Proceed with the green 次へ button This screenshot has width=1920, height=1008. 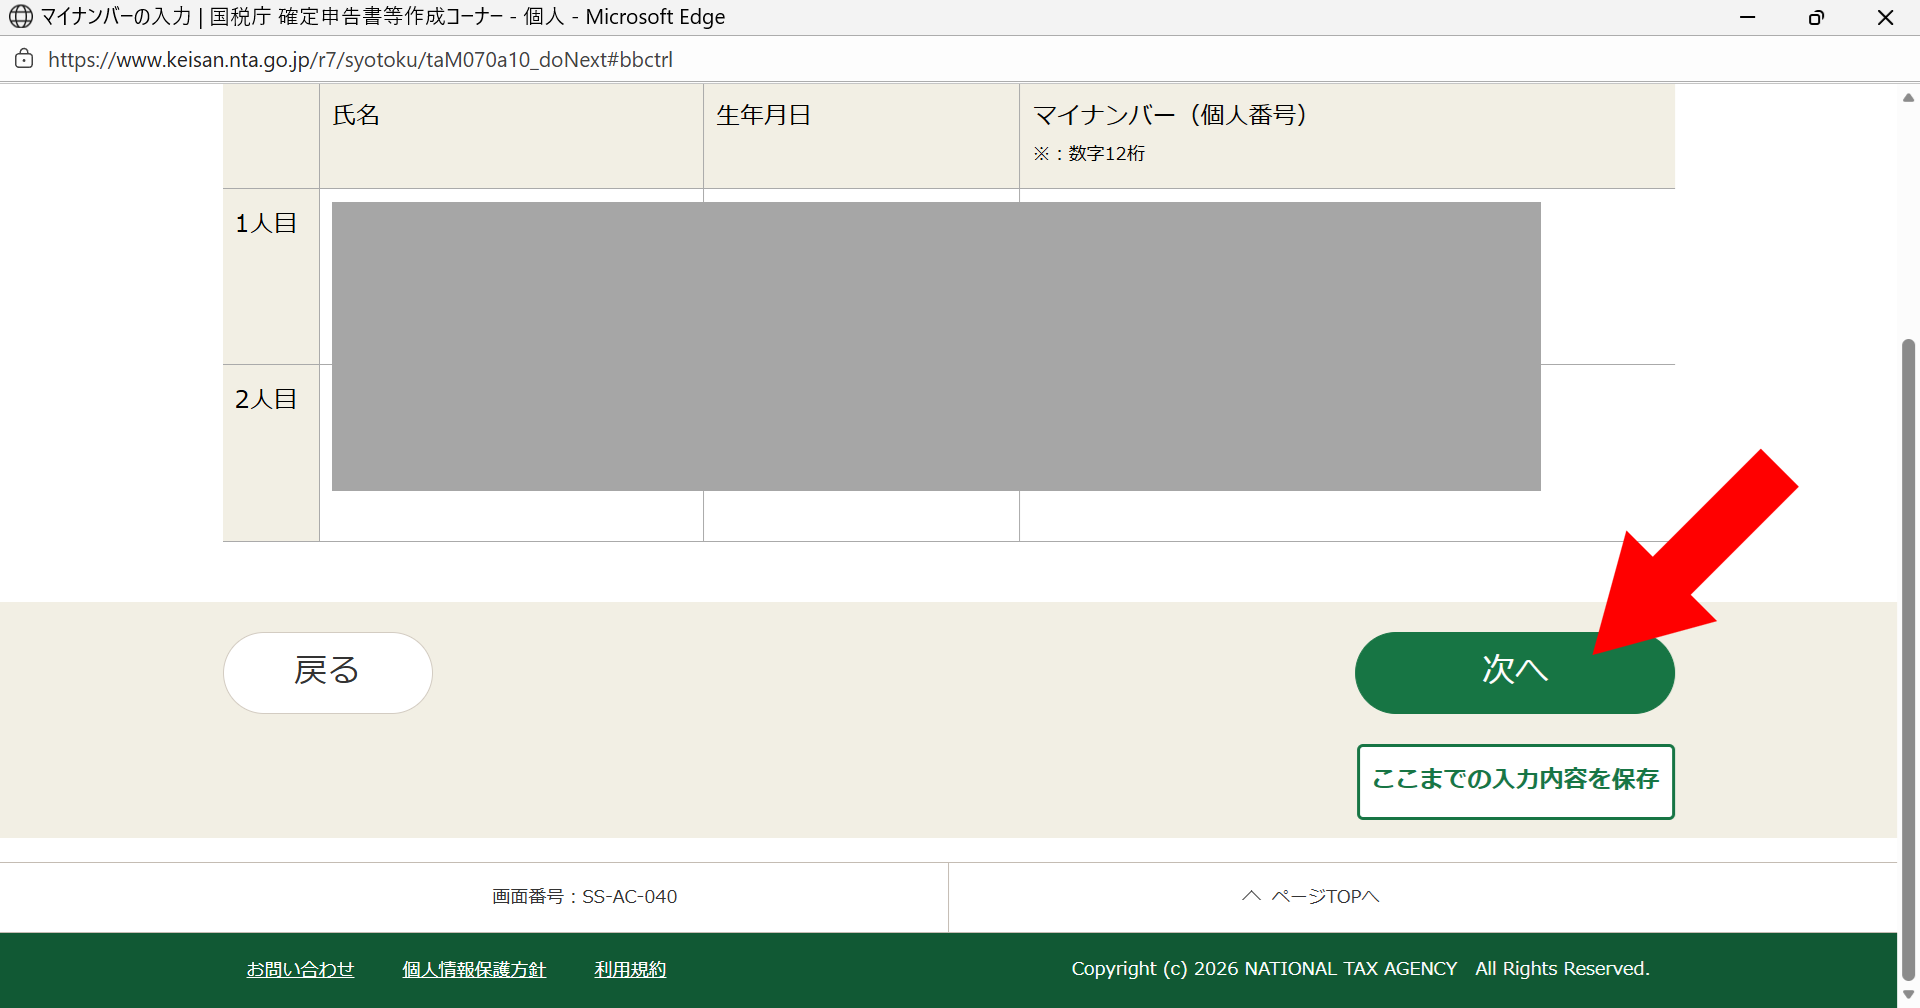point(1514,672)
